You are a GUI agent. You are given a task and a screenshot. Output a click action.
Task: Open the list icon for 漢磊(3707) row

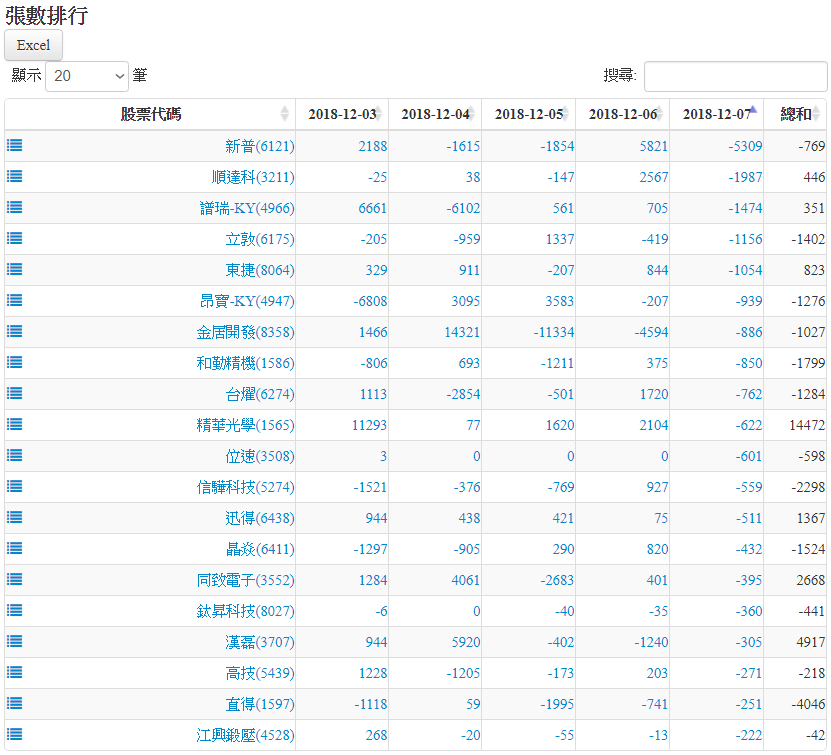(x=15, y=641)
